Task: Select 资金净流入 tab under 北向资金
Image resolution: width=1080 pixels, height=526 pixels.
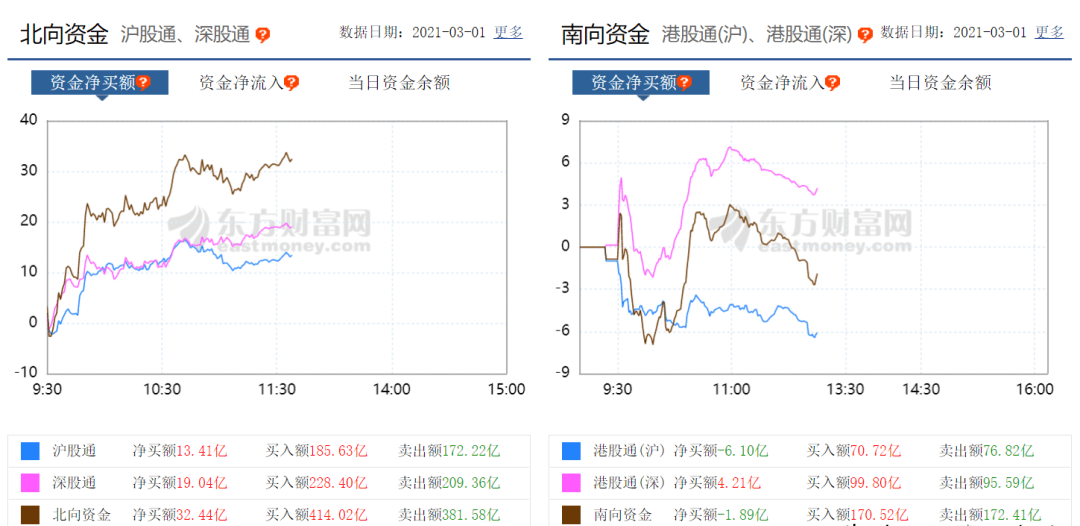Action: point(242,83)
